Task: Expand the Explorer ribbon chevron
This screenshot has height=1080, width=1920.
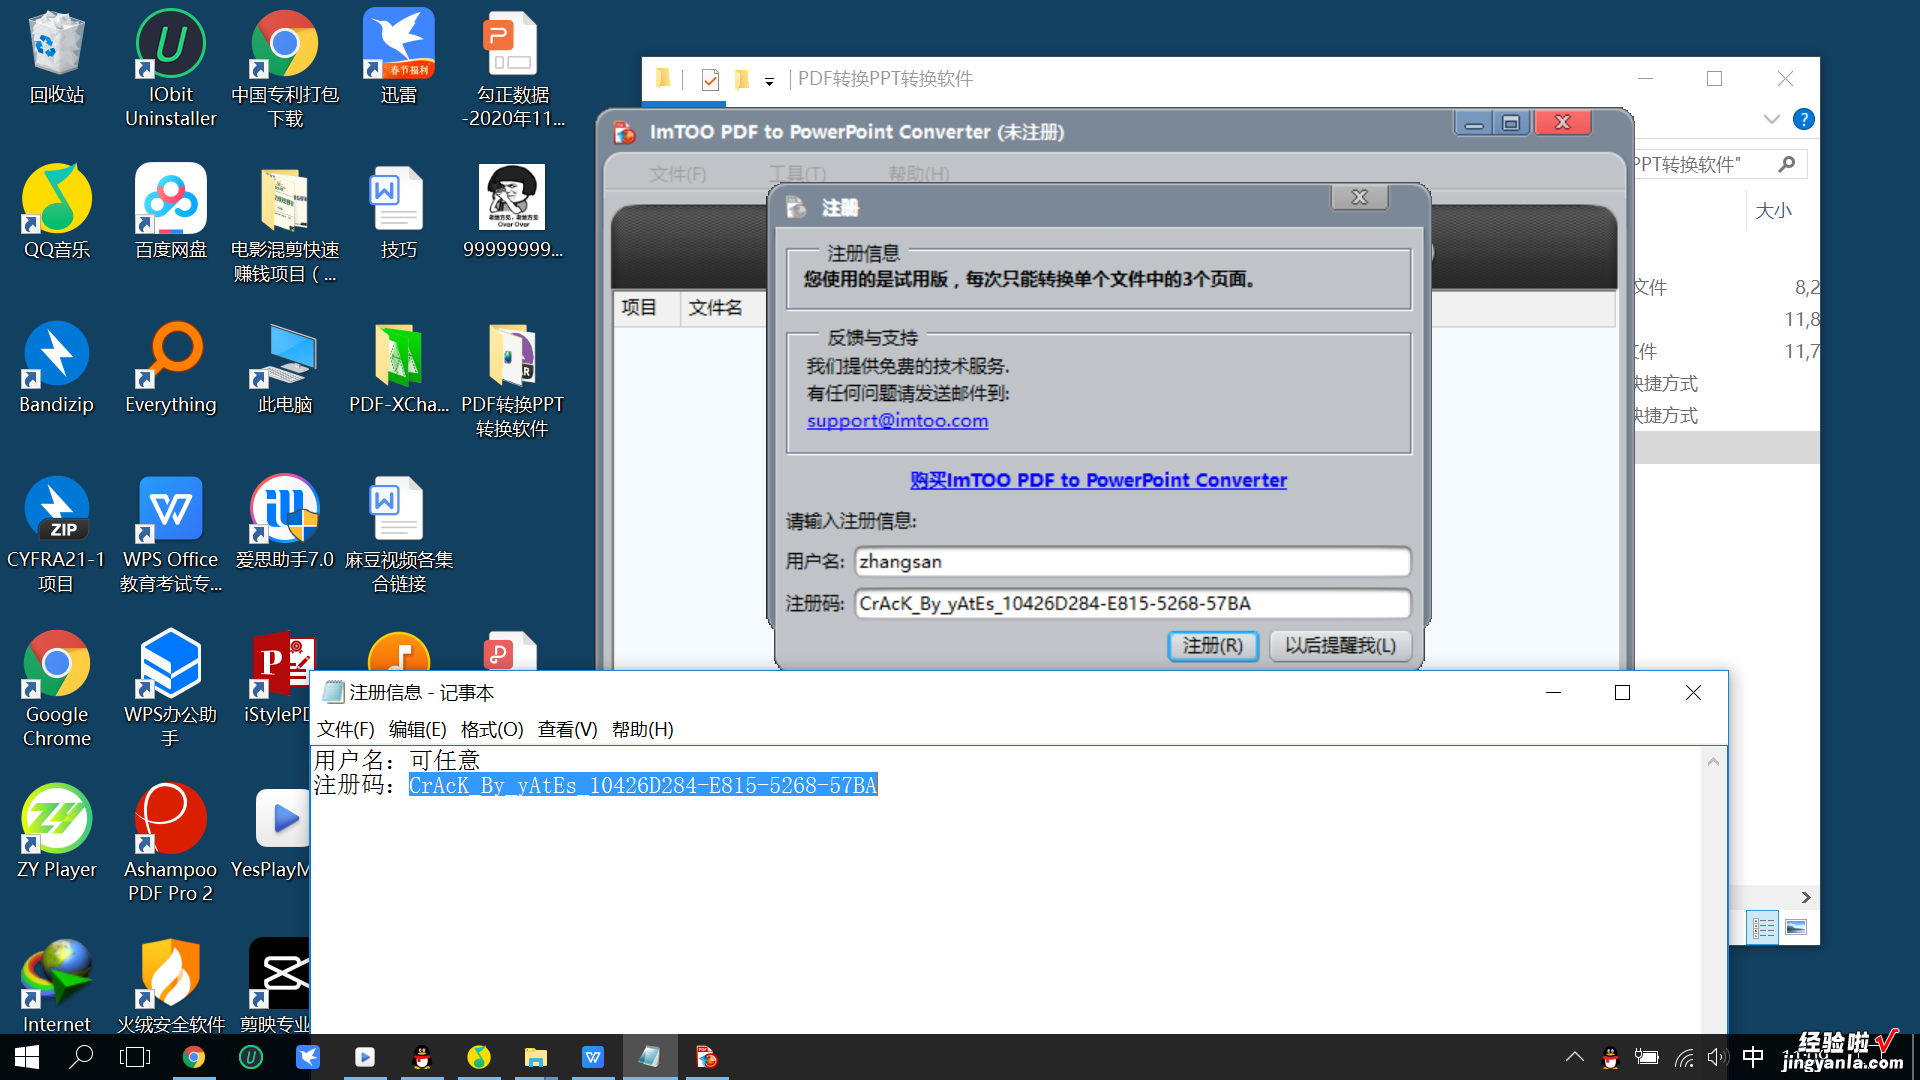Action: [x=1772, y=120]
